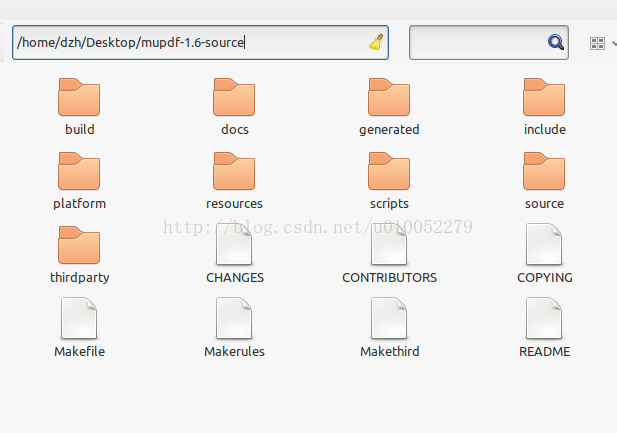This screenshot has height=433, width=617.
Task: Click the 'build' folder name label
Action: point(79,130)
